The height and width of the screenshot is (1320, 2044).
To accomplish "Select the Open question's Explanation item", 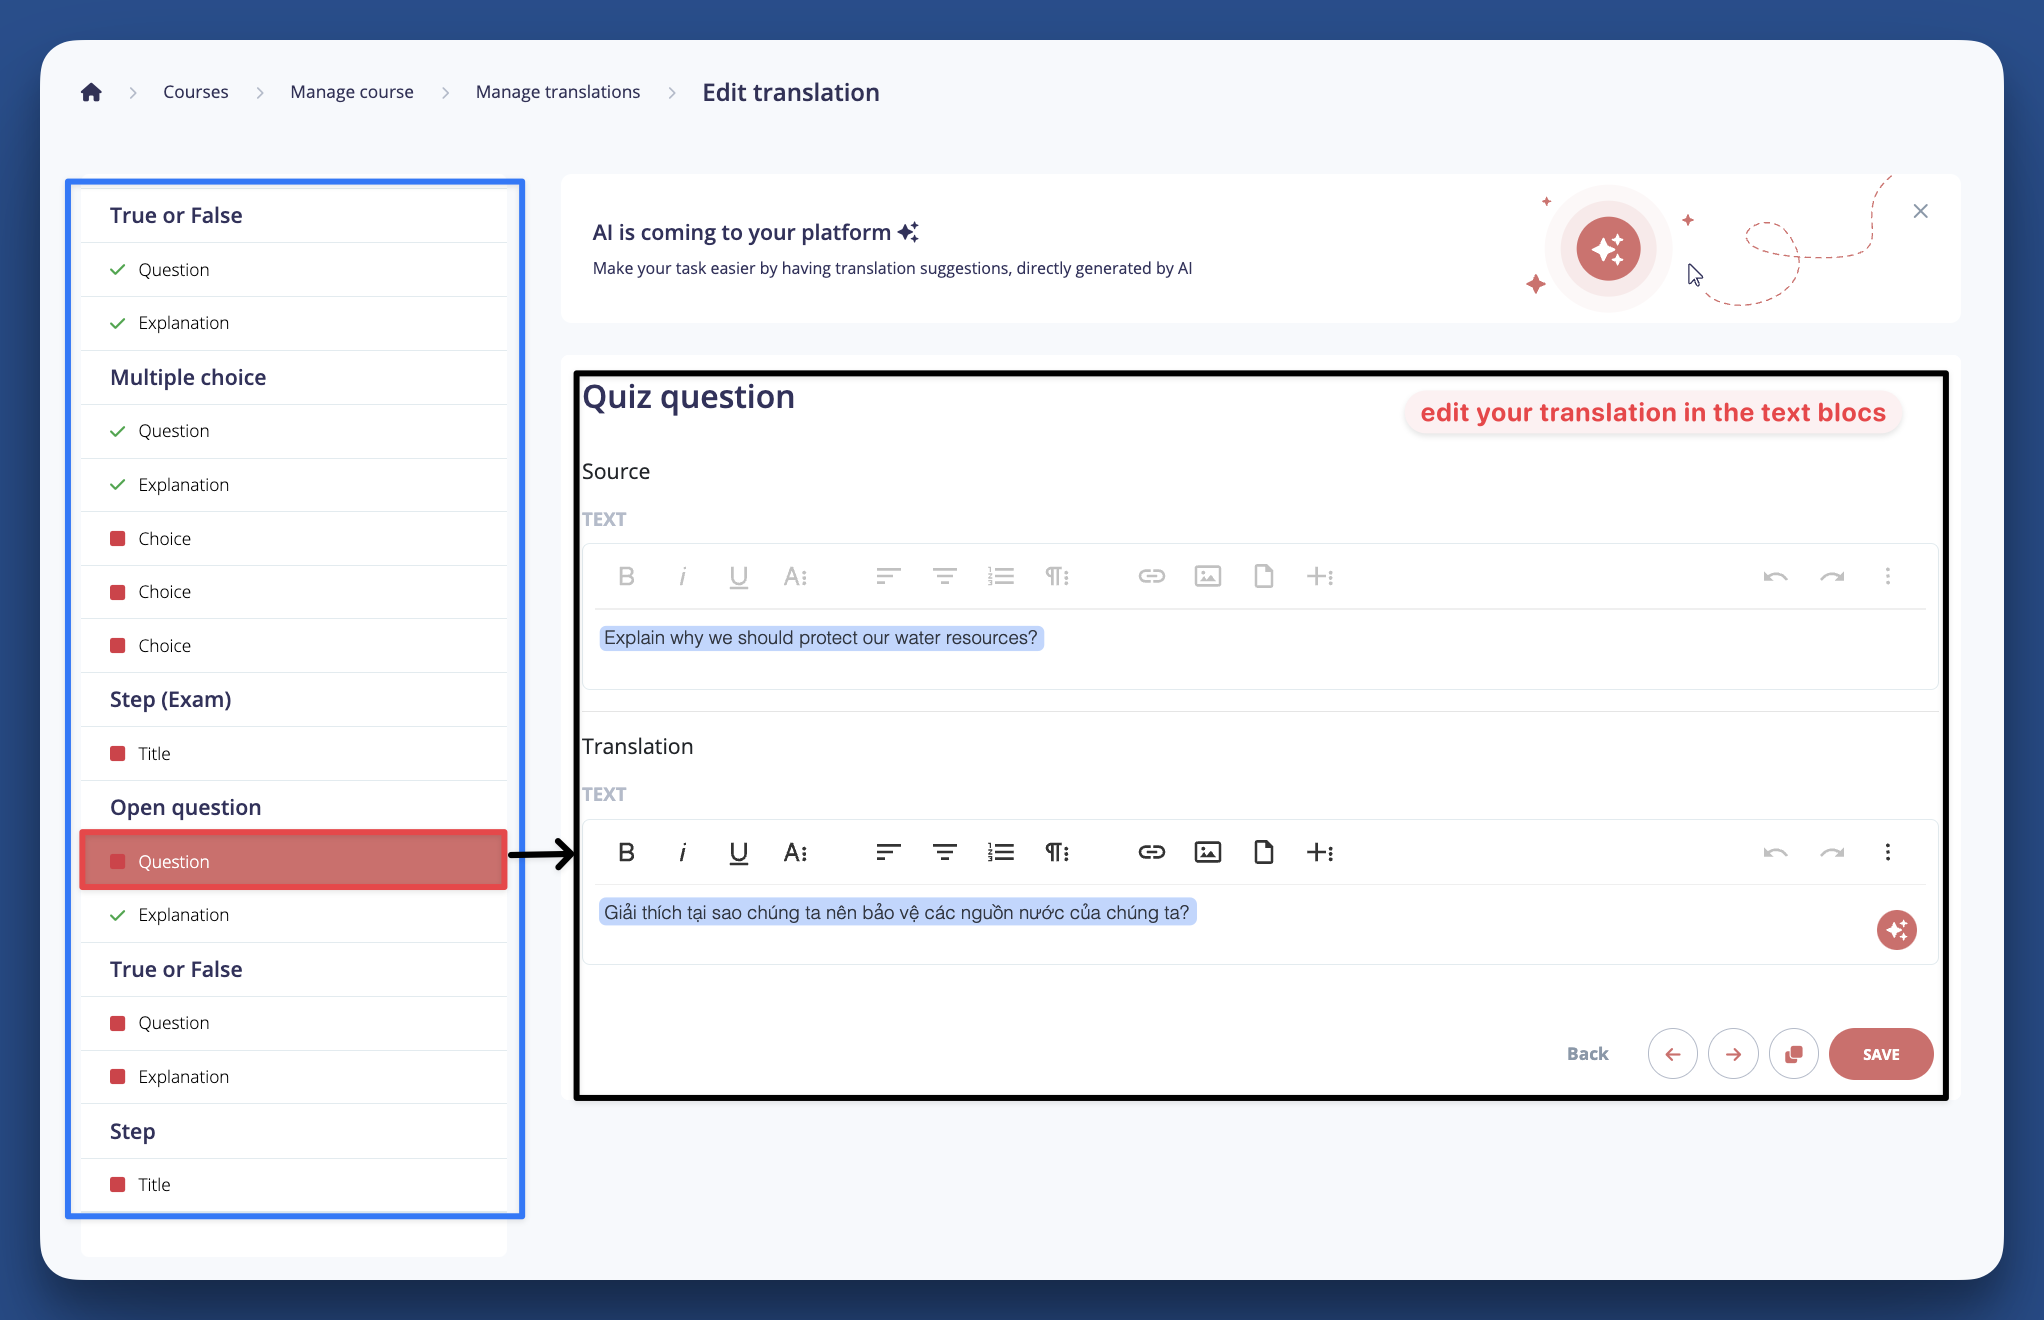I will coord(184,915).
